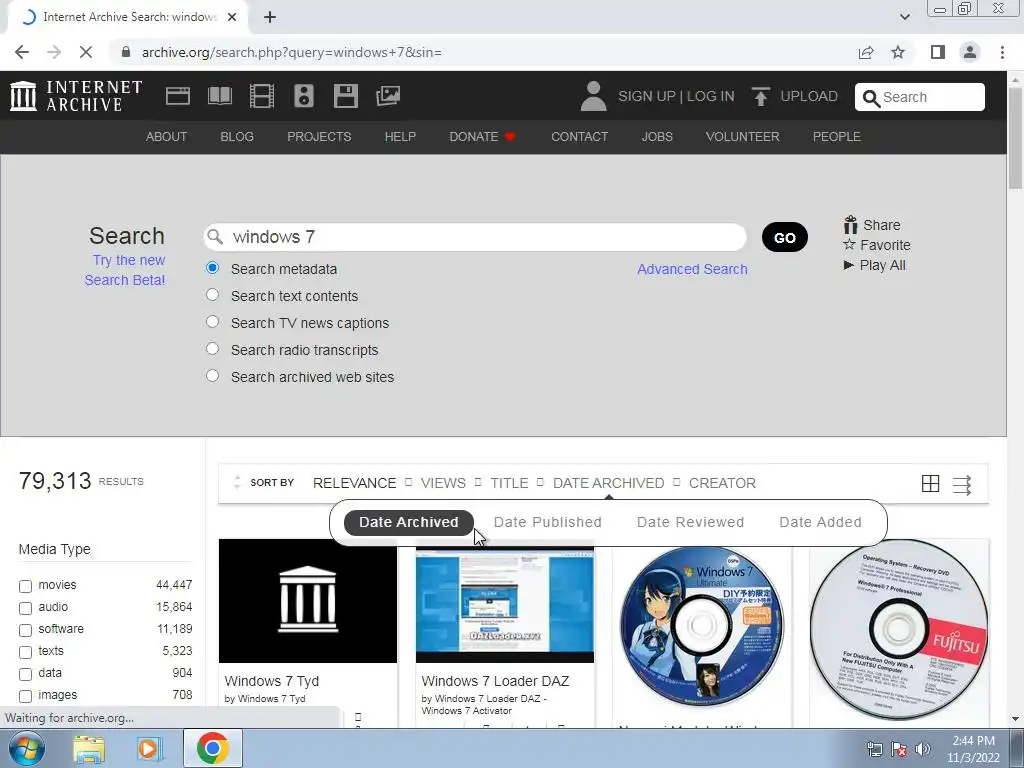
Task: Open Chrome three-dot menu
Action: click(1002, 52)
